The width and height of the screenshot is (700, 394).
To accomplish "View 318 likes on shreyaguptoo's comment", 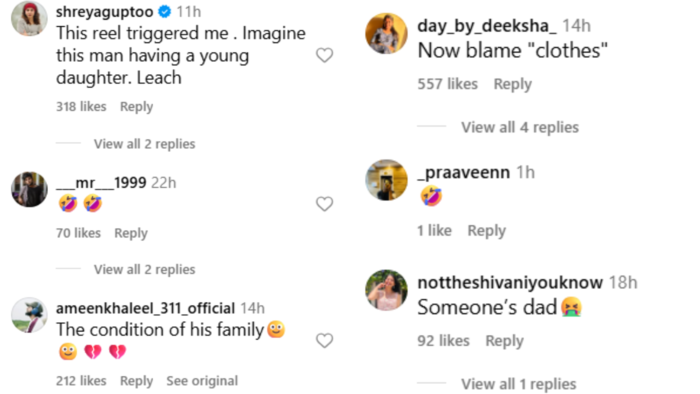I will pyautogui.click(x=81, y=106).
